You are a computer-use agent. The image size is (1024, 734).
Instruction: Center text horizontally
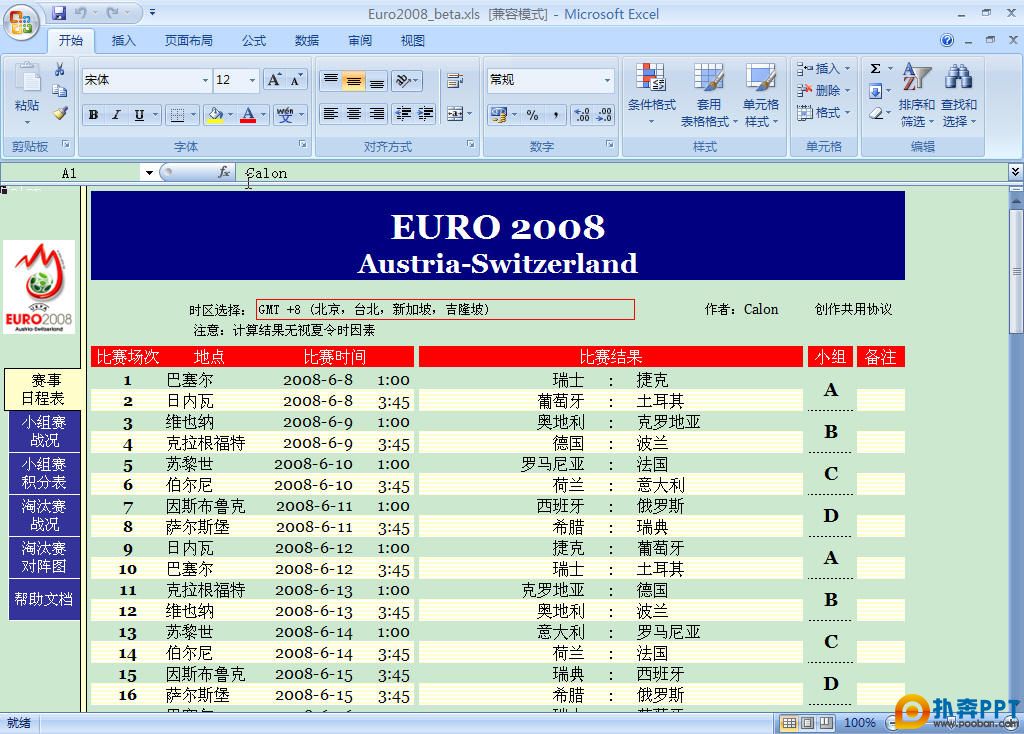tap(353, 114)
